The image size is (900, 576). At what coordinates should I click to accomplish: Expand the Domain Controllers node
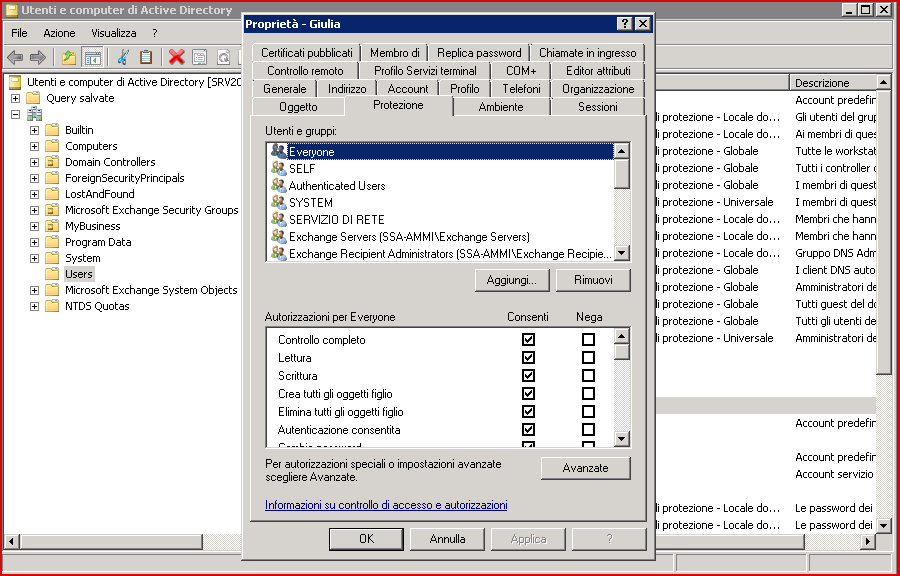tap(34, 162)
